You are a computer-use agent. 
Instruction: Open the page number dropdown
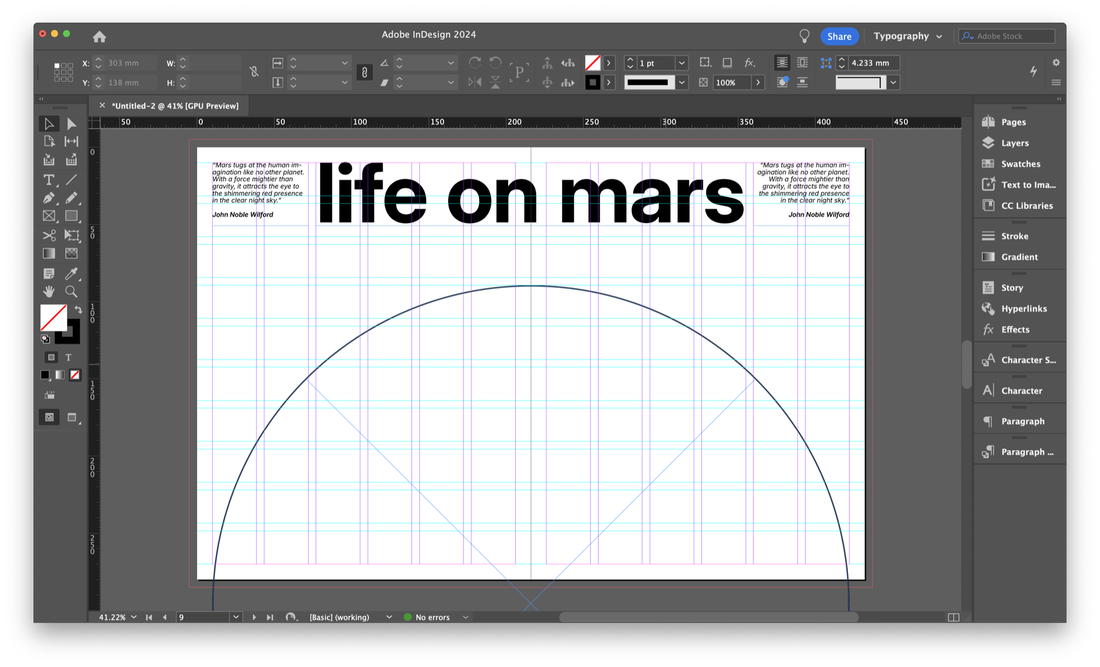pyautogui.click(x=236, y=617)
